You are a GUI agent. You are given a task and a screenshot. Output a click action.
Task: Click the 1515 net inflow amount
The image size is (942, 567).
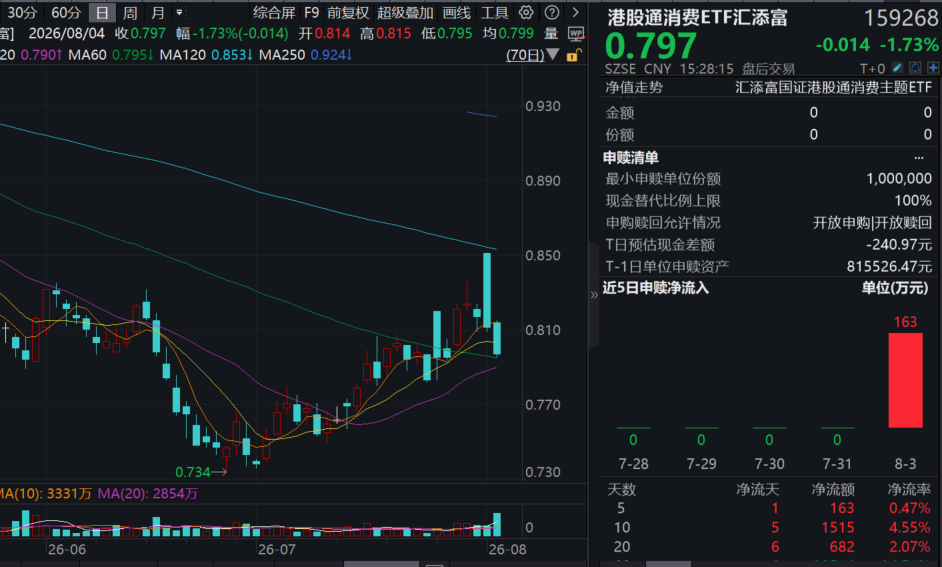837,527
